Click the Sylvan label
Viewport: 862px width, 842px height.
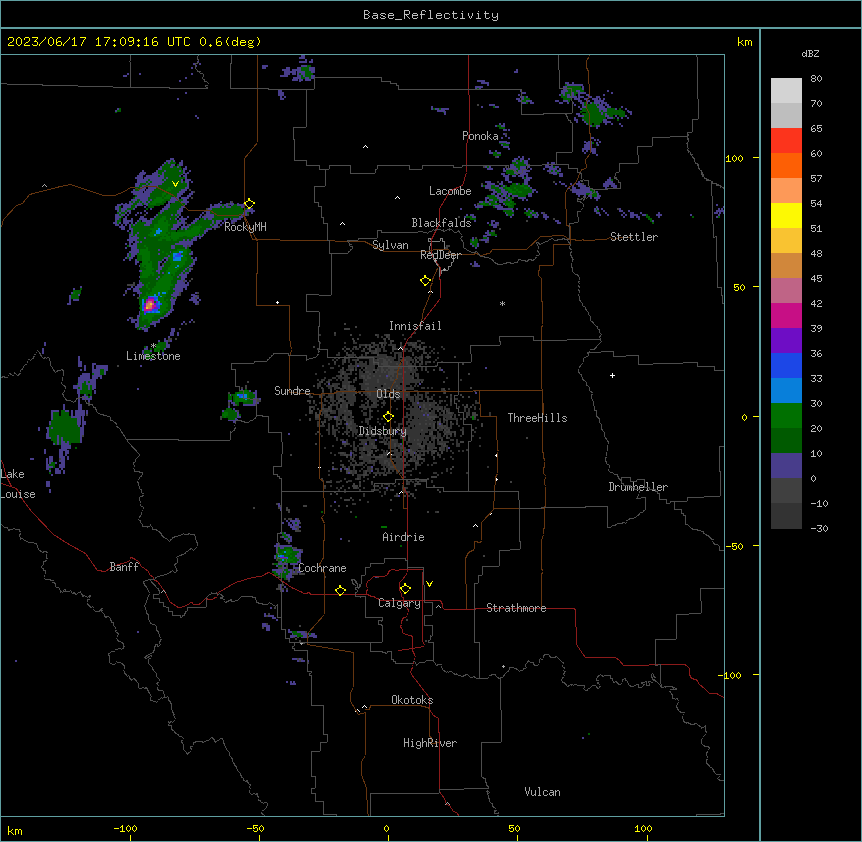pos(390,245)
